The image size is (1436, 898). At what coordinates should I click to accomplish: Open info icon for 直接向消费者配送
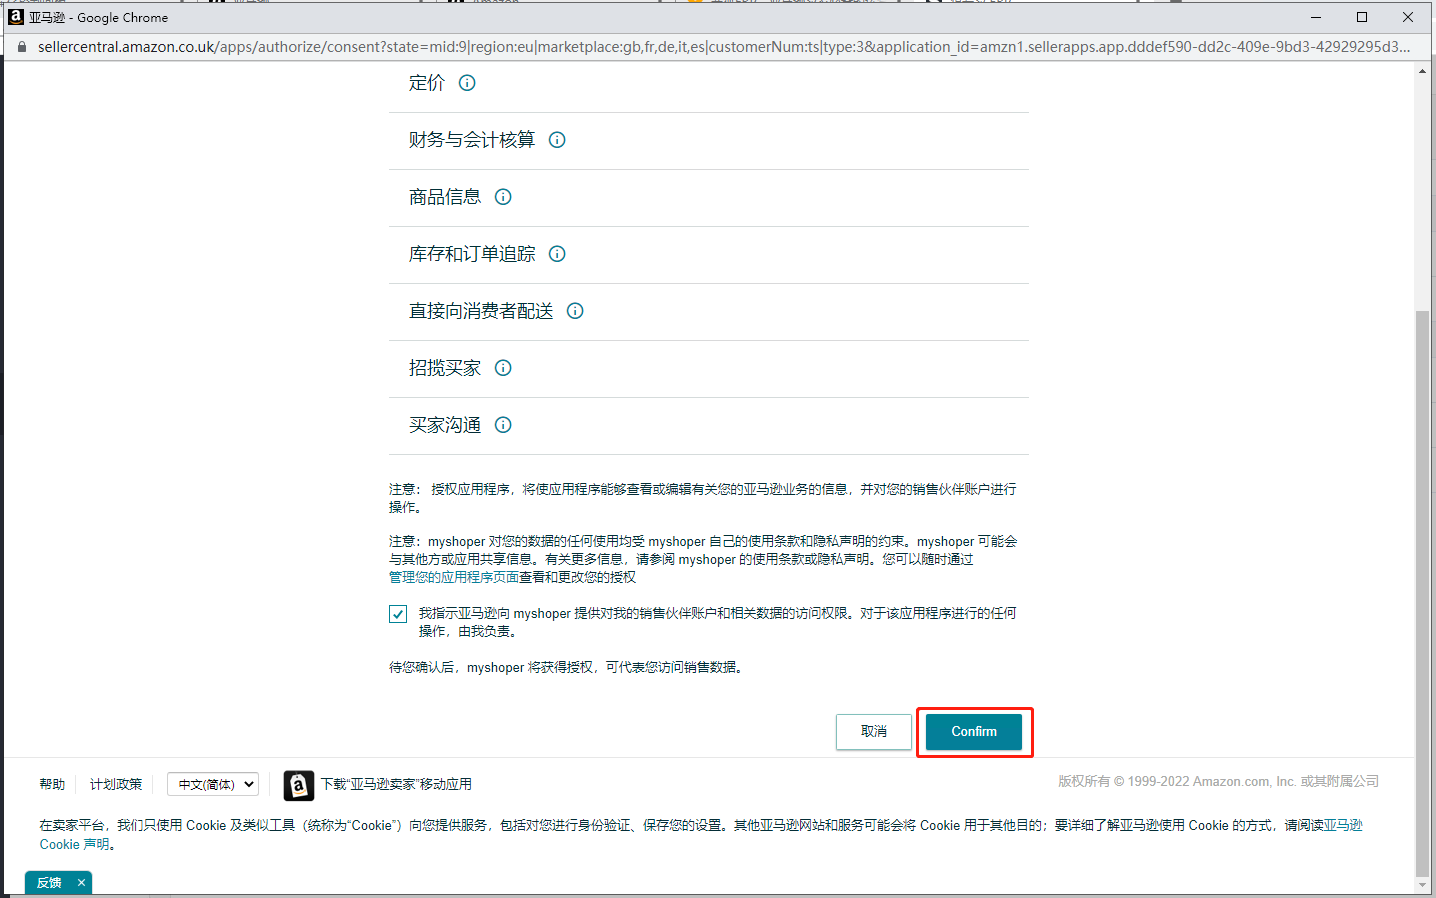coord(575,311)
